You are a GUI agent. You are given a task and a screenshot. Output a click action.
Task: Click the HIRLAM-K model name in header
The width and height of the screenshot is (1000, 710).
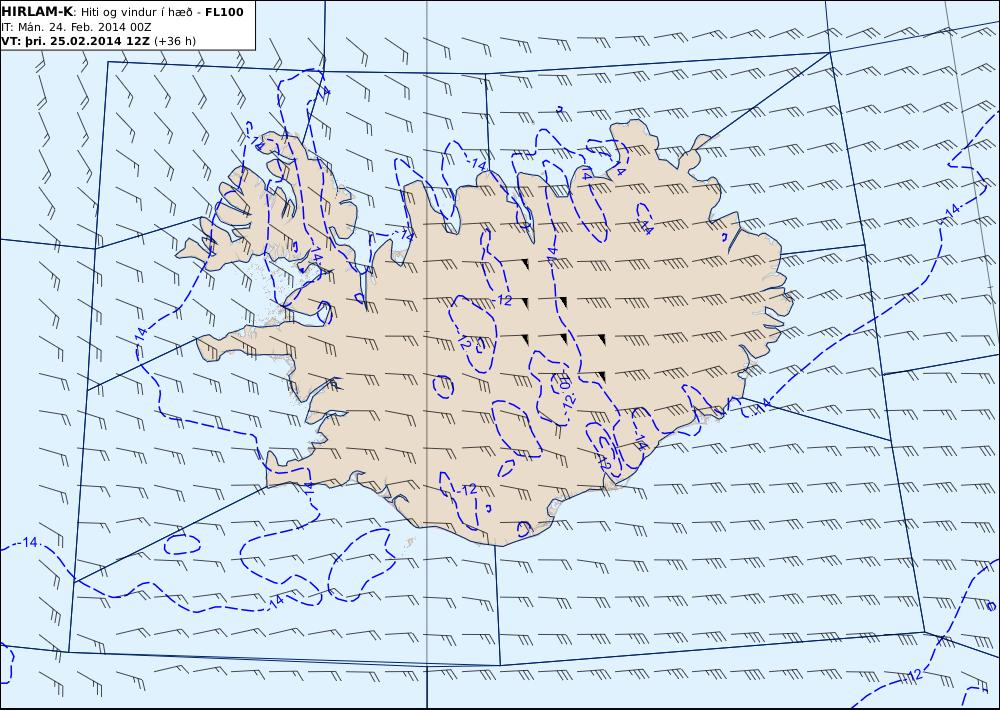pyautogui.click(x=37, y=12)
